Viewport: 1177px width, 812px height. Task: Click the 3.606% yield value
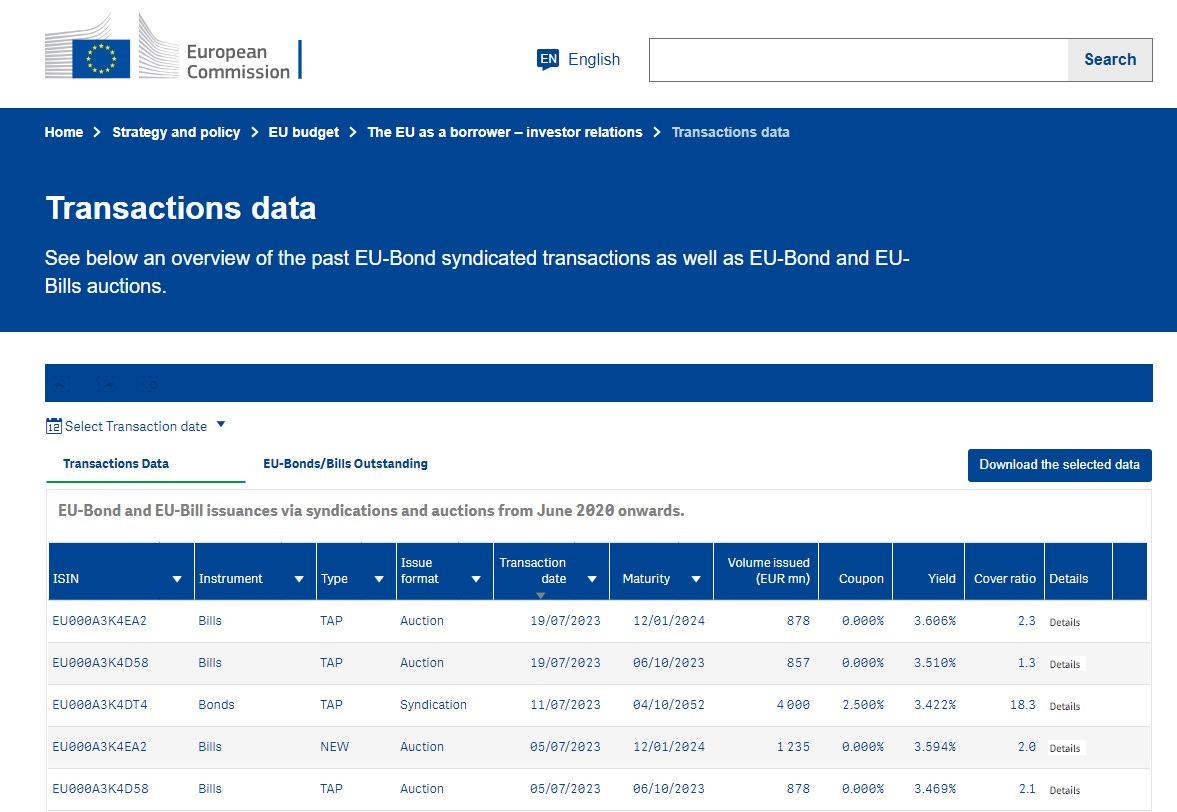click(935, 621)
